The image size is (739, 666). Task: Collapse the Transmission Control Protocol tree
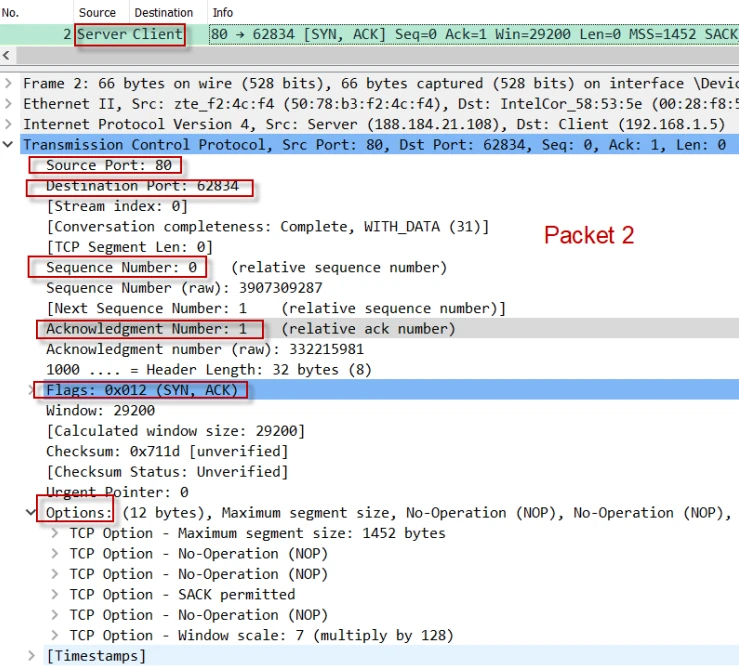tap(9, 145)
